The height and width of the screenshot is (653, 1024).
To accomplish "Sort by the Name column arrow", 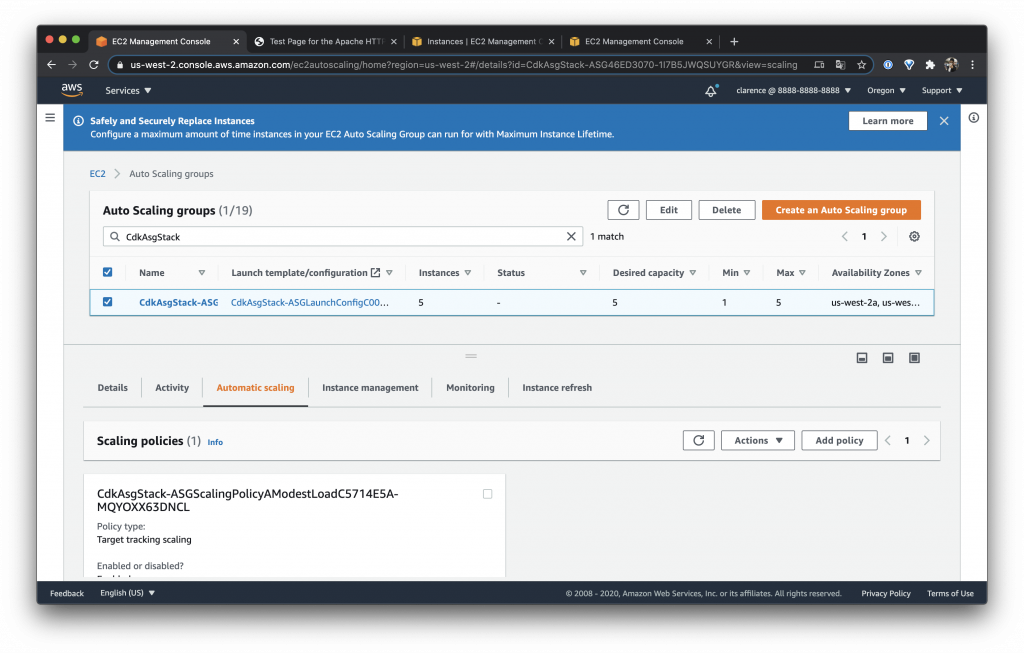I will (202, 272).
